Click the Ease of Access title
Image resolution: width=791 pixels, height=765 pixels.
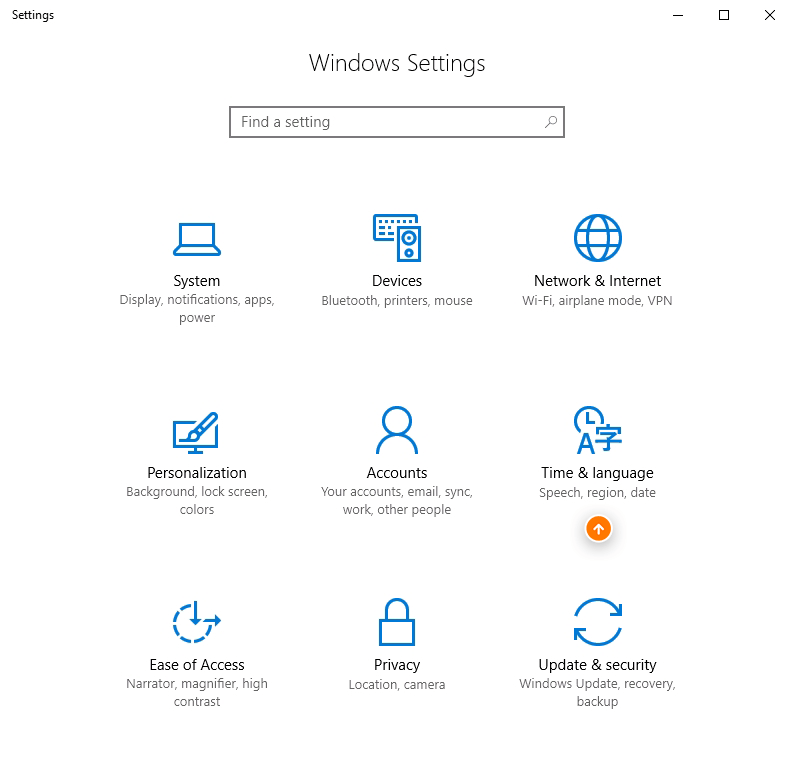197,665
